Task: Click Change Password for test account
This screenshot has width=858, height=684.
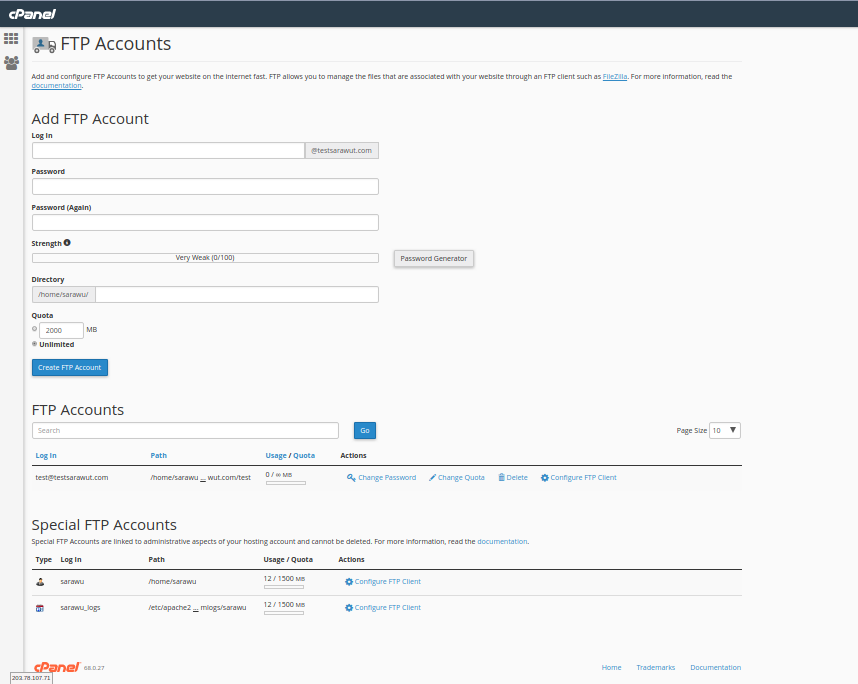Action: click(381, 478)
